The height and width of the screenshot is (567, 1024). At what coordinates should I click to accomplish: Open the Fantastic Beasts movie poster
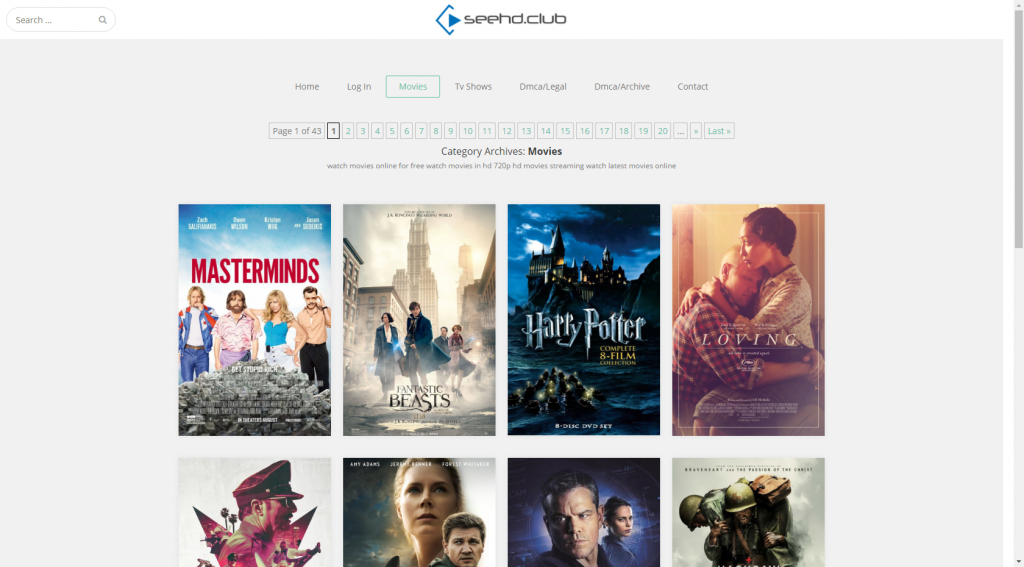click(x=419, y=320)
